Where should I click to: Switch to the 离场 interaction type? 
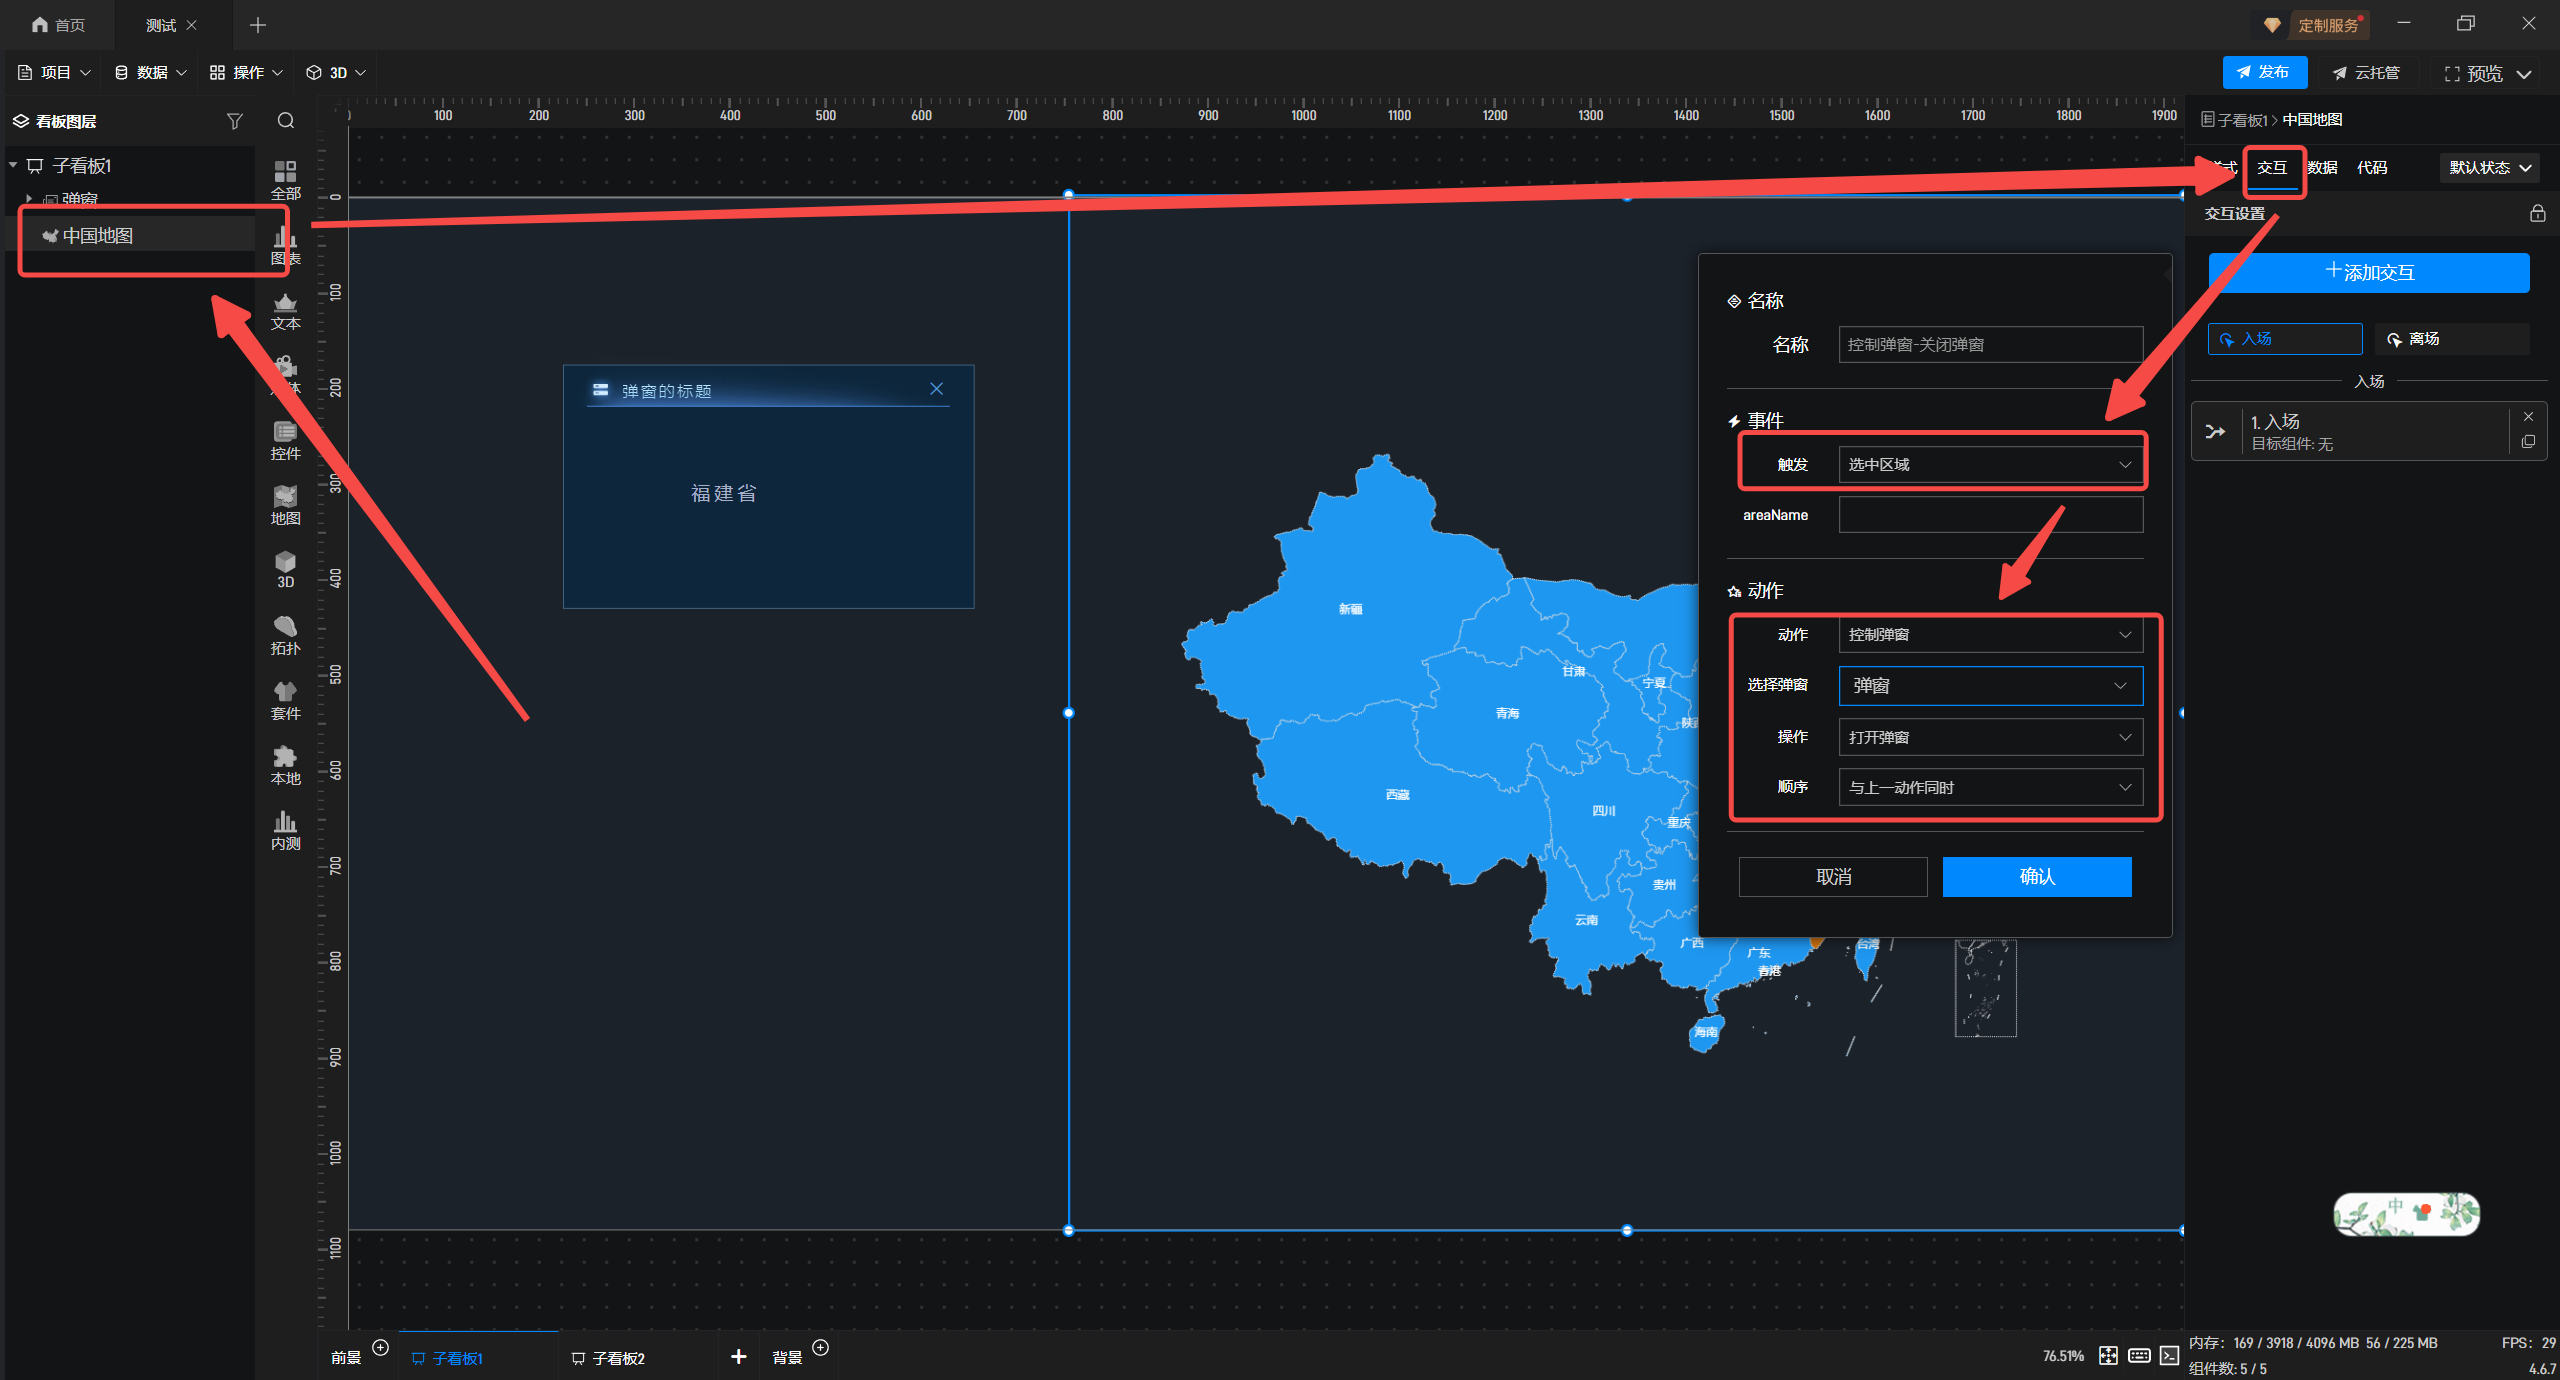point(2451,339)
